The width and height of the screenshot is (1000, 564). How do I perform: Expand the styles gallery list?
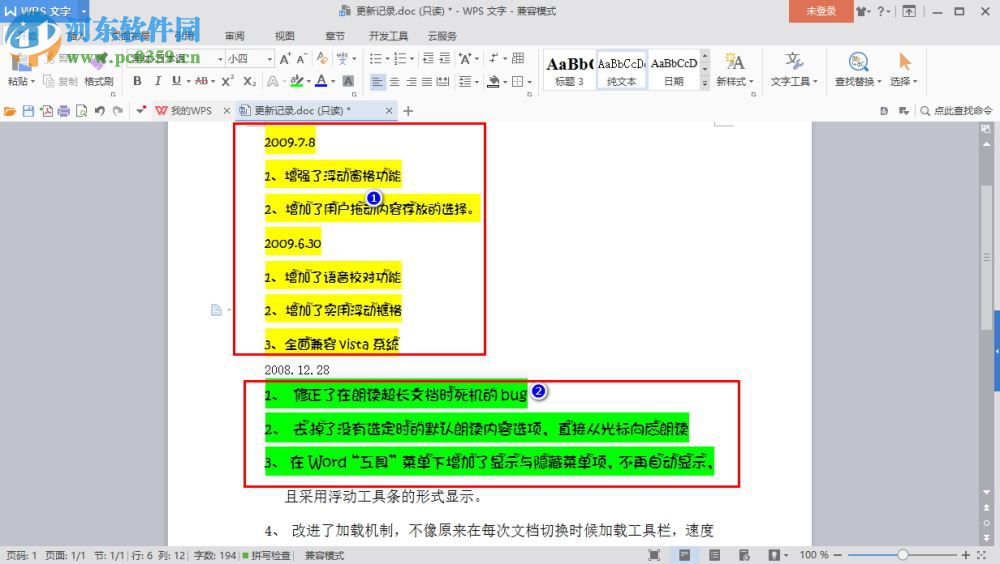pyautogui.click(x=705, y=83)
